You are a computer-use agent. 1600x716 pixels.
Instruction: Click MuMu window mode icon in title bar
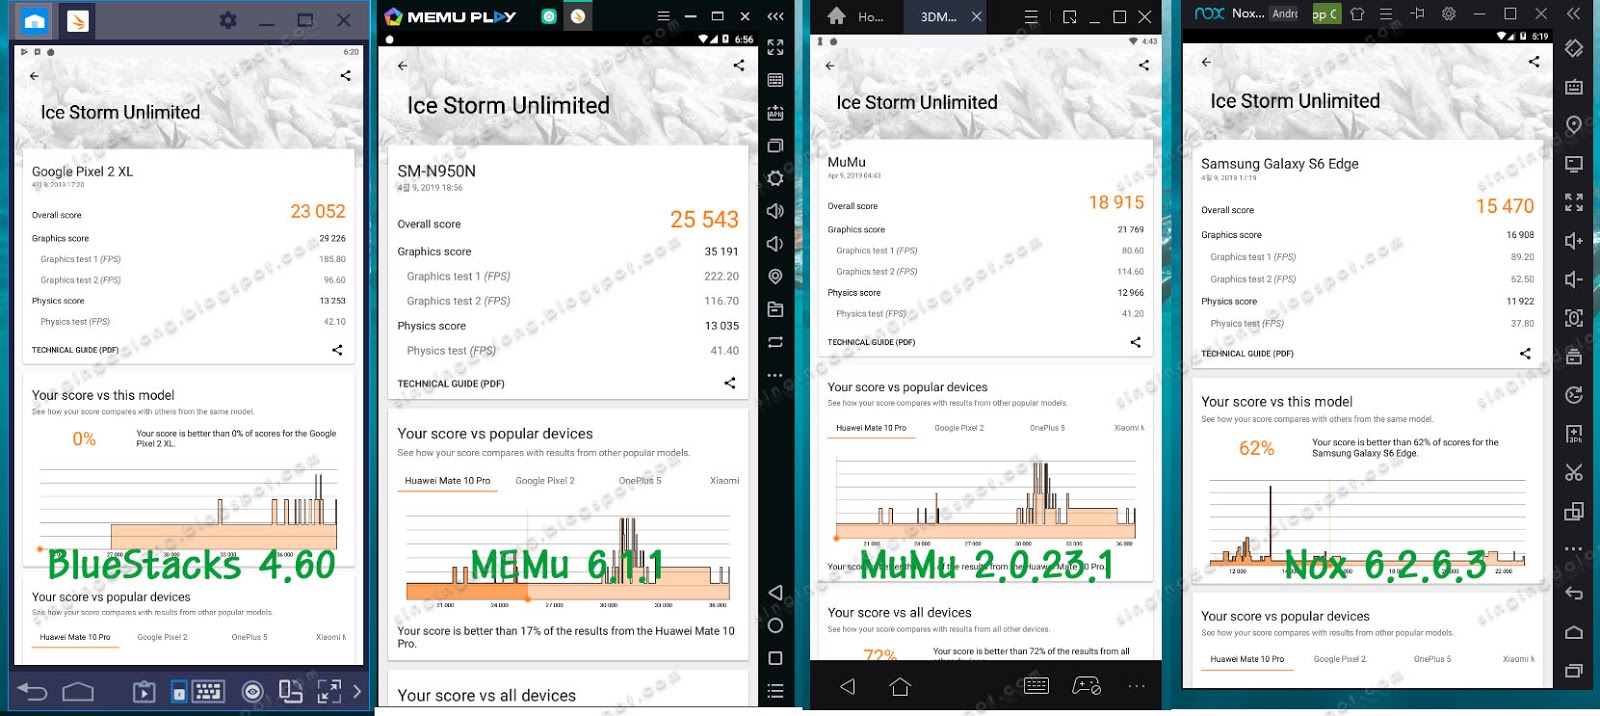pos(1069,17)
